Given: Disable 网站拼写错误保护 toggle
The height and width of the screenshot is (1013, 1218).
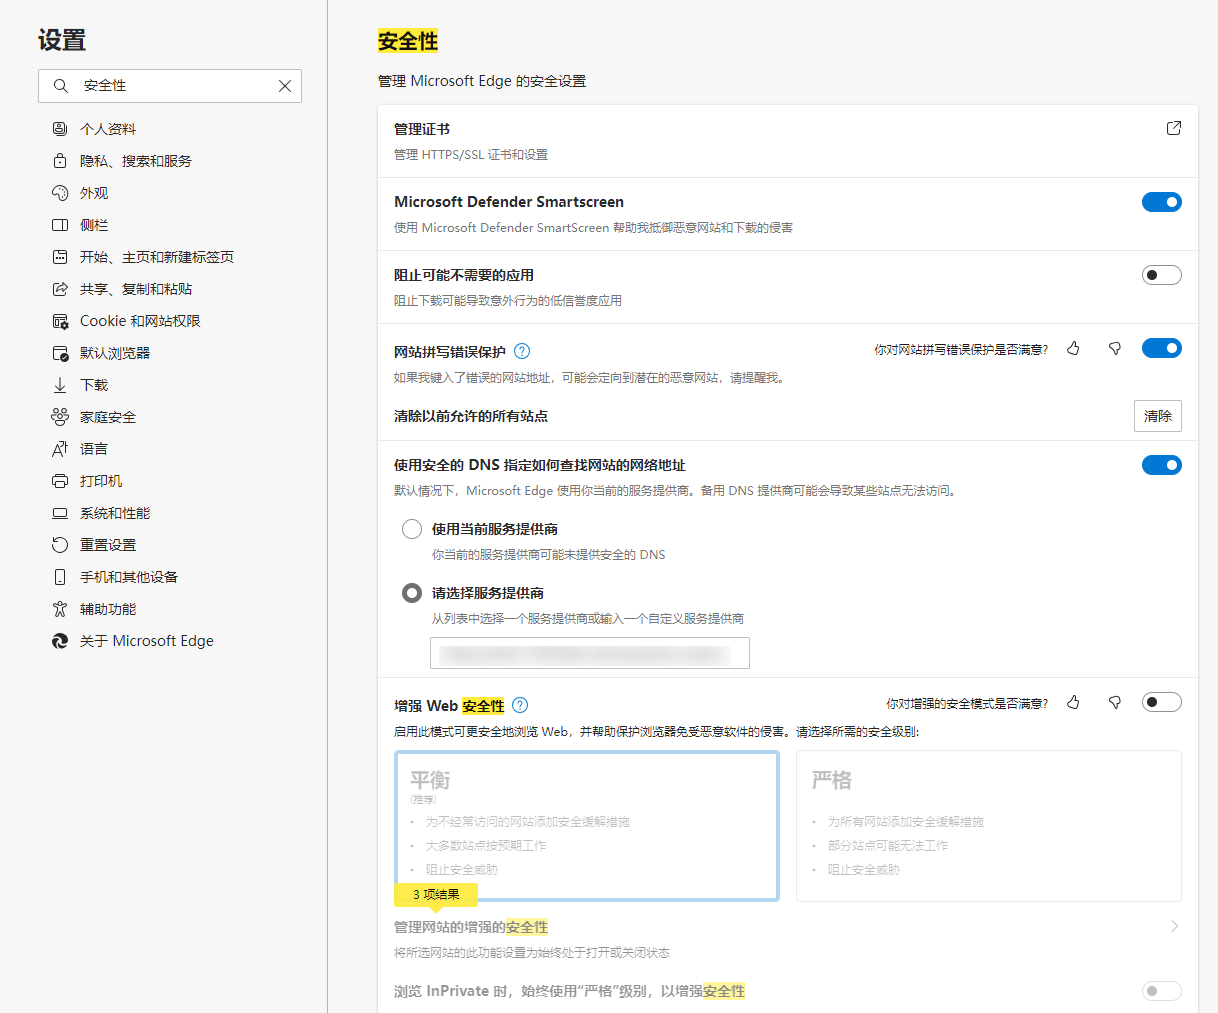Looking at the screenshot, I should pyautogui.click(x=1162, y=348).
